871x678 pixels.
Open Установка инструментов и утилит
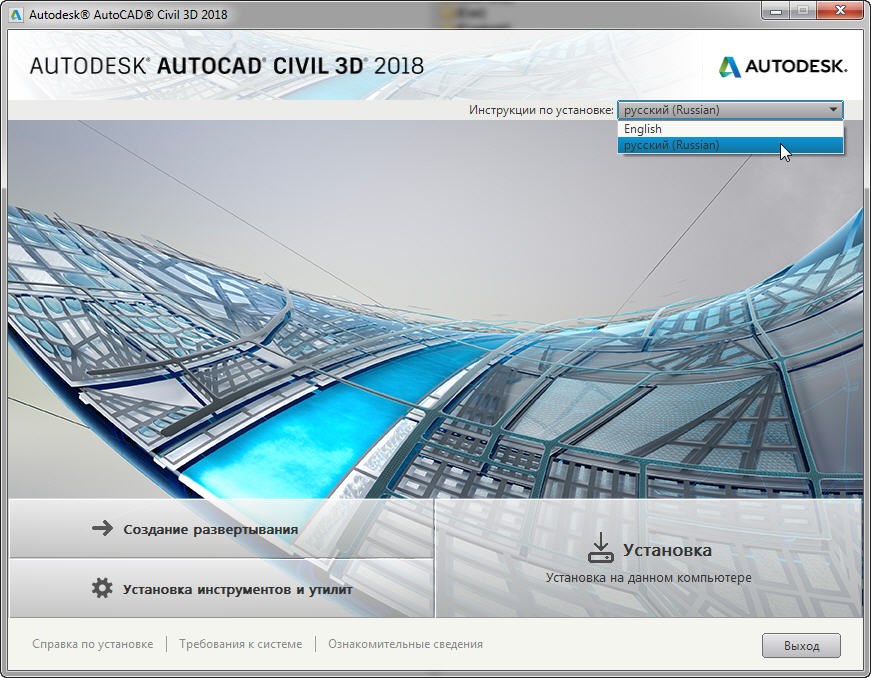coord(222,589)
